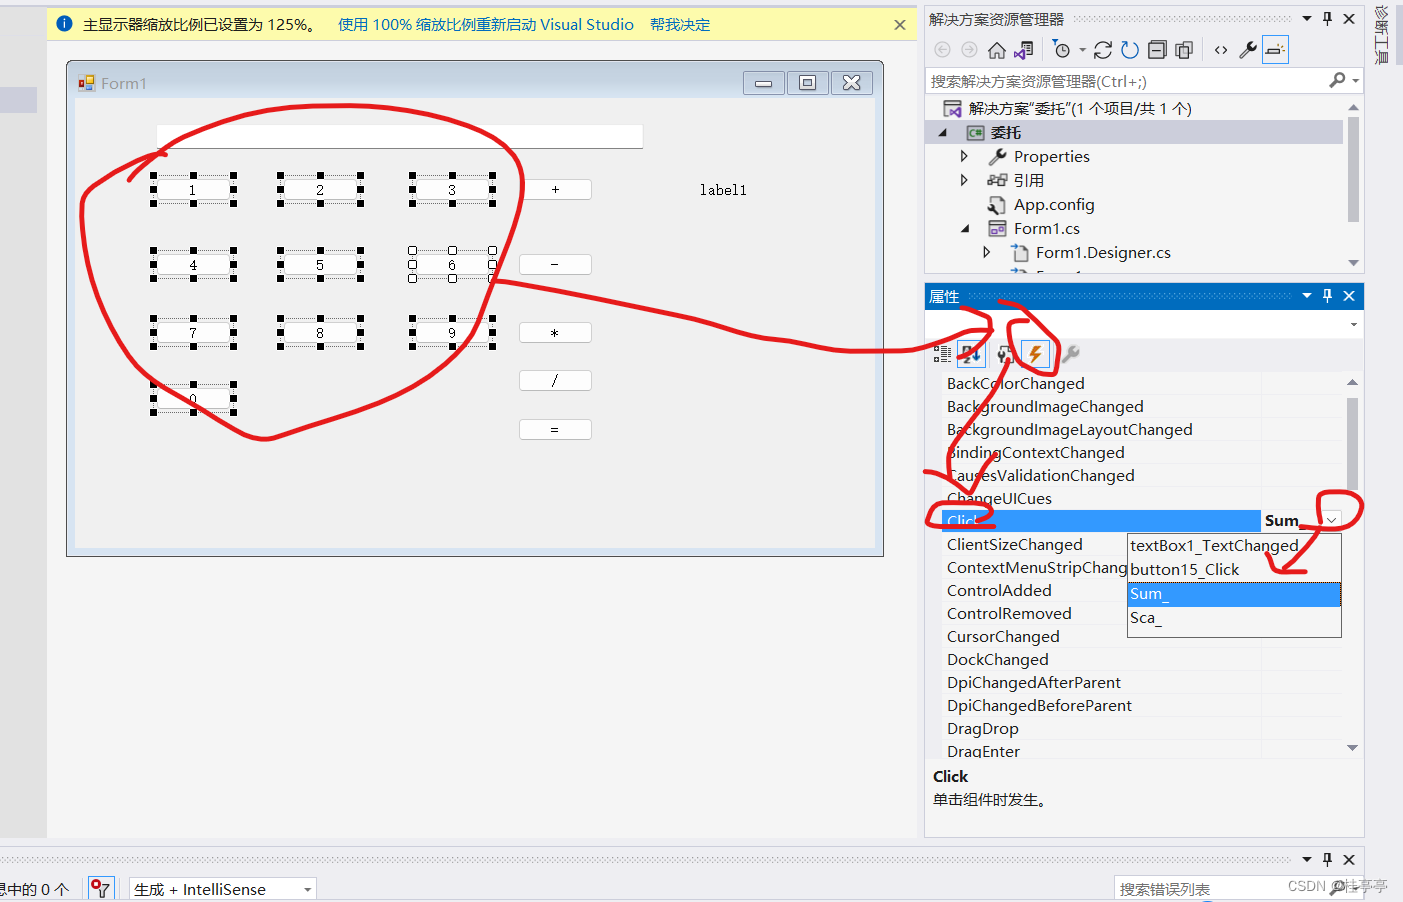Open the object selector dropdown in Properties
The image size is (1403, 902).
click(1354, 324)
